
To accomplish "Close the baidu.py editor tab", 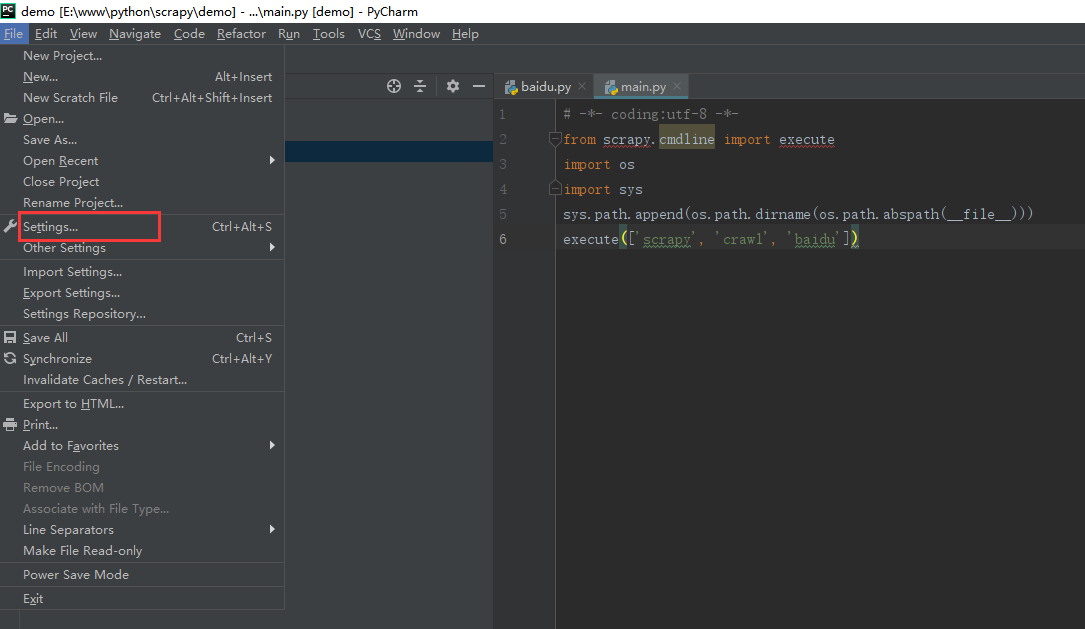I will (x=582, y=87).
